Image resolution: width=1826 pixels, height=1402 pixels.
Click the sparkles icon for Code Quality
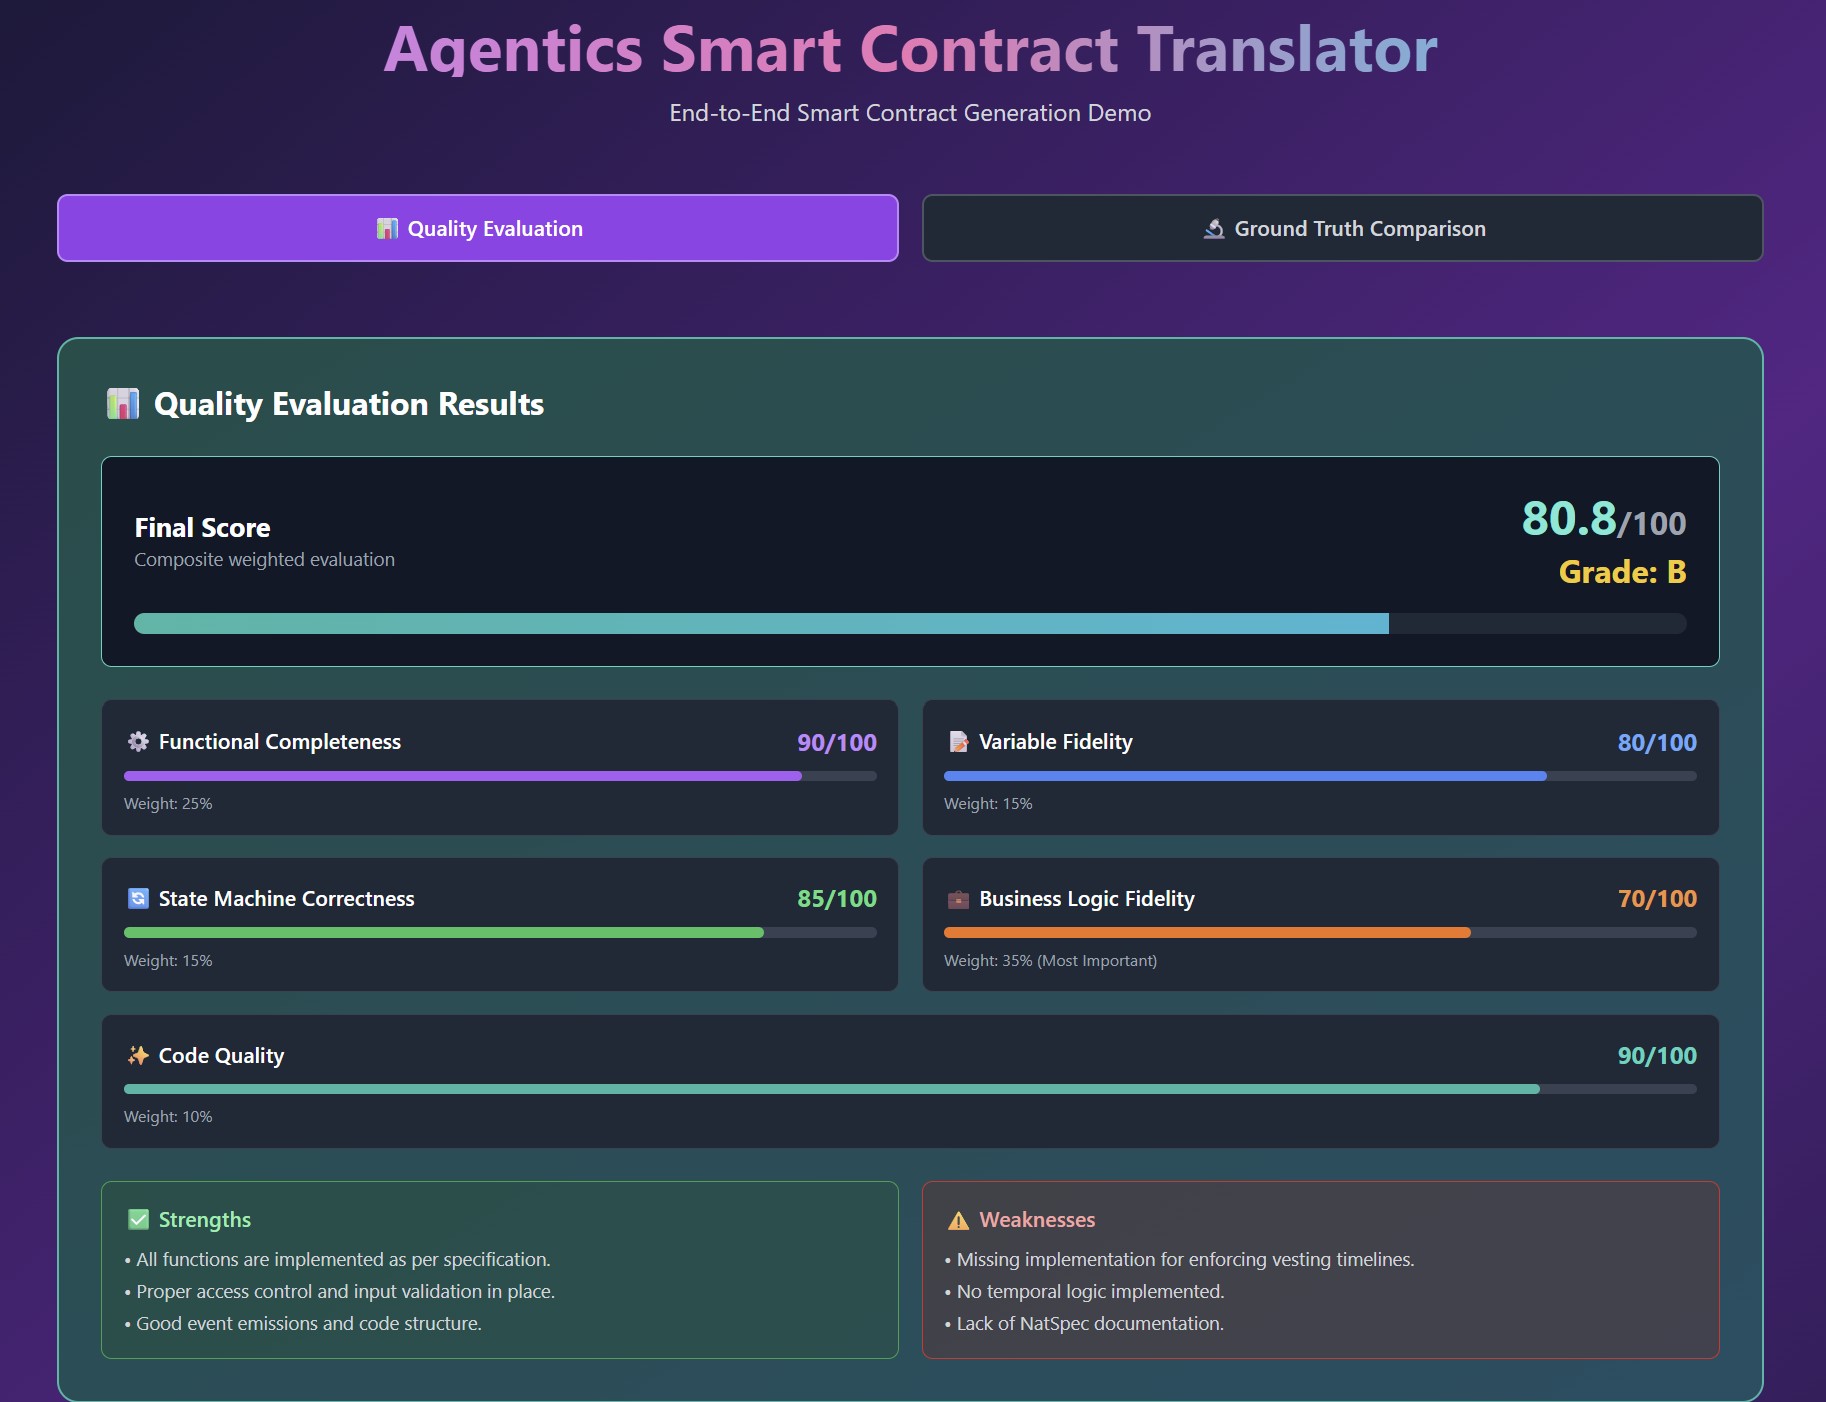point(138,1055)
